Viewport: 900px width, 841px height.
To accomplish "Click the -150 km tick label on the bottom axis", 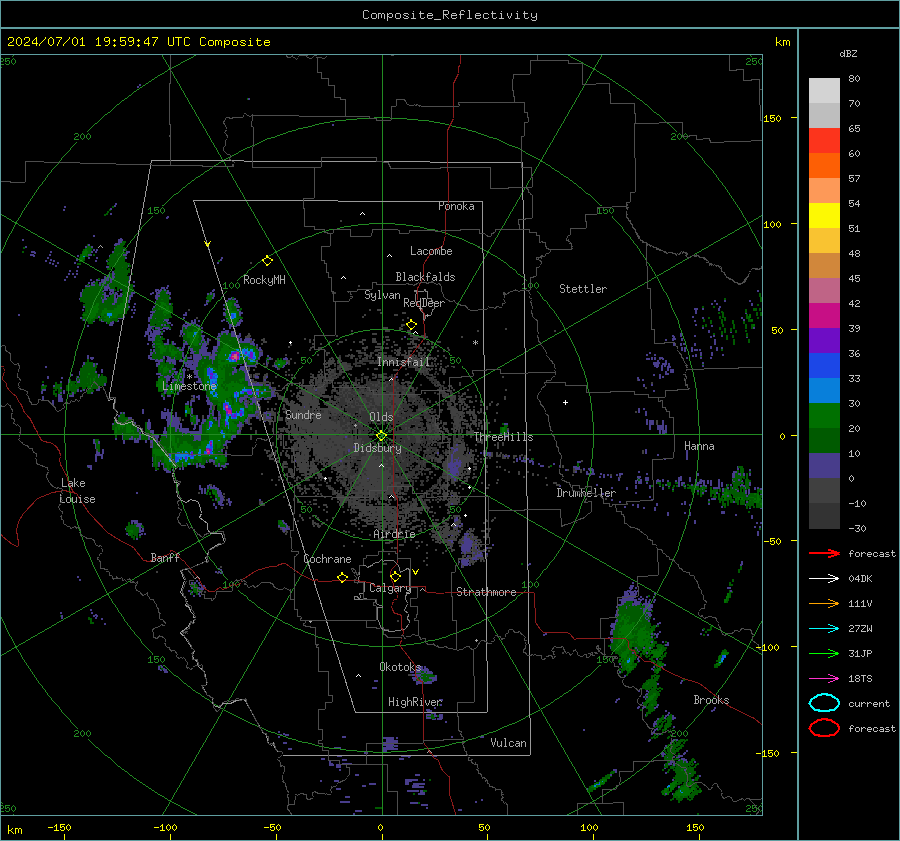I will [59, 827].
